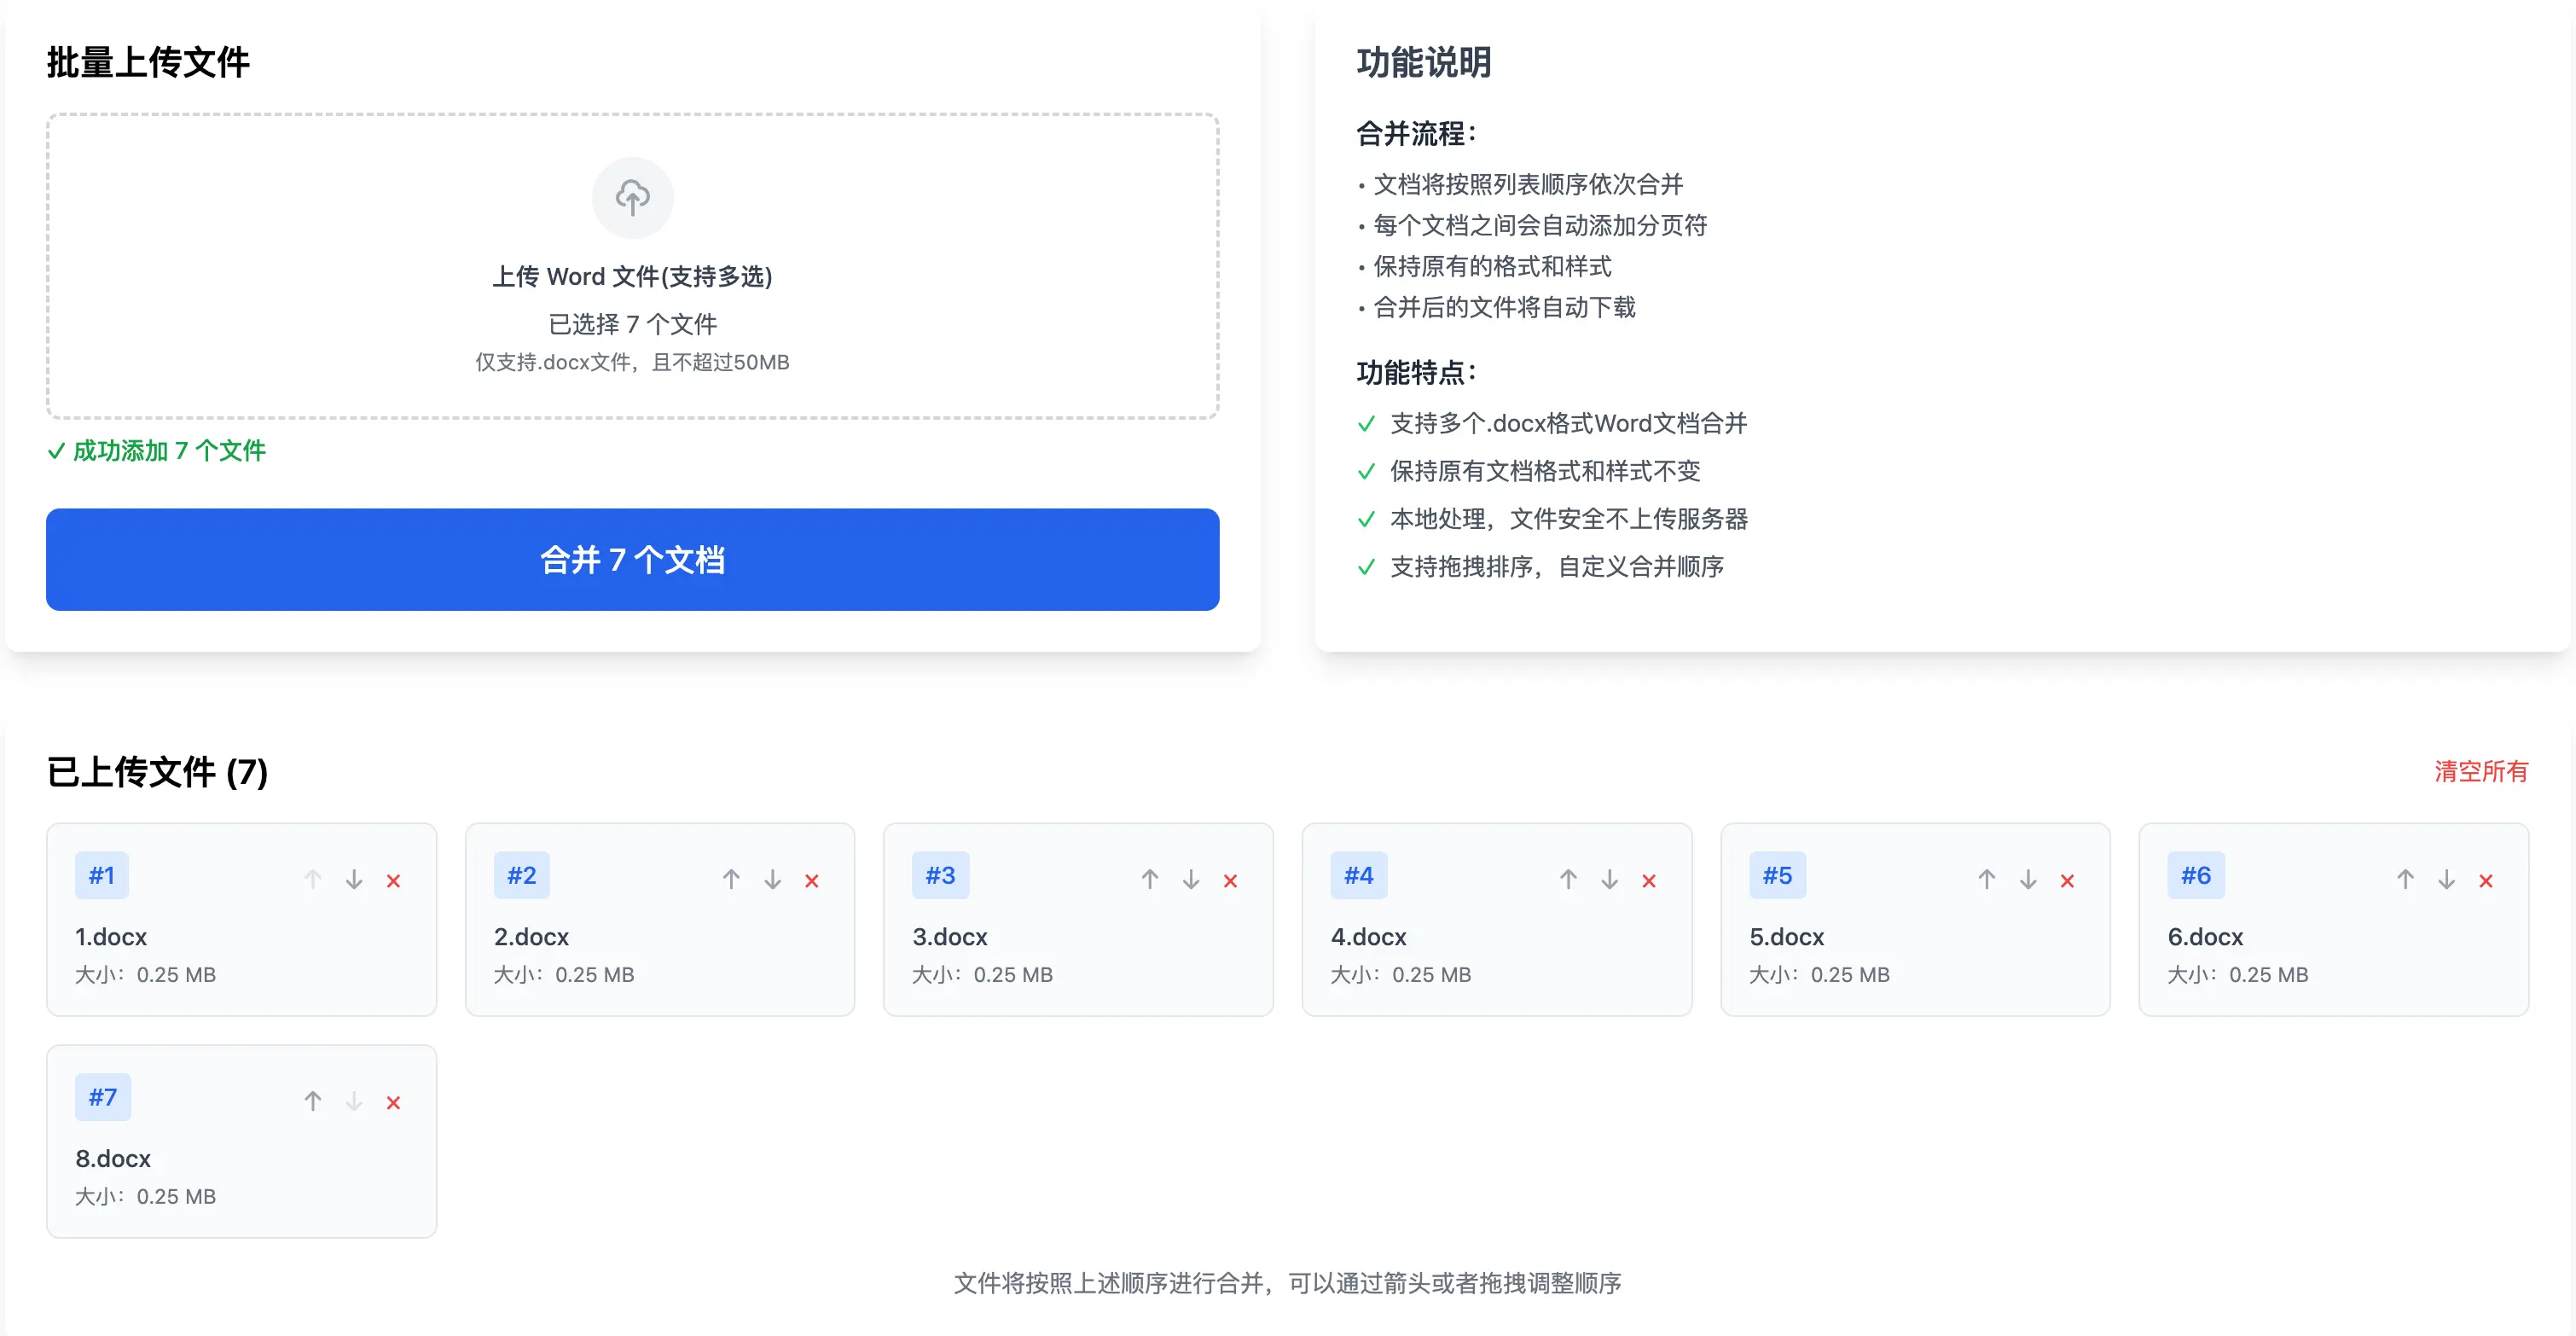This screenshot has width=2576, height=1336.
Task: Move 2.docx down with arrow
Action: (x=773, y=879)
